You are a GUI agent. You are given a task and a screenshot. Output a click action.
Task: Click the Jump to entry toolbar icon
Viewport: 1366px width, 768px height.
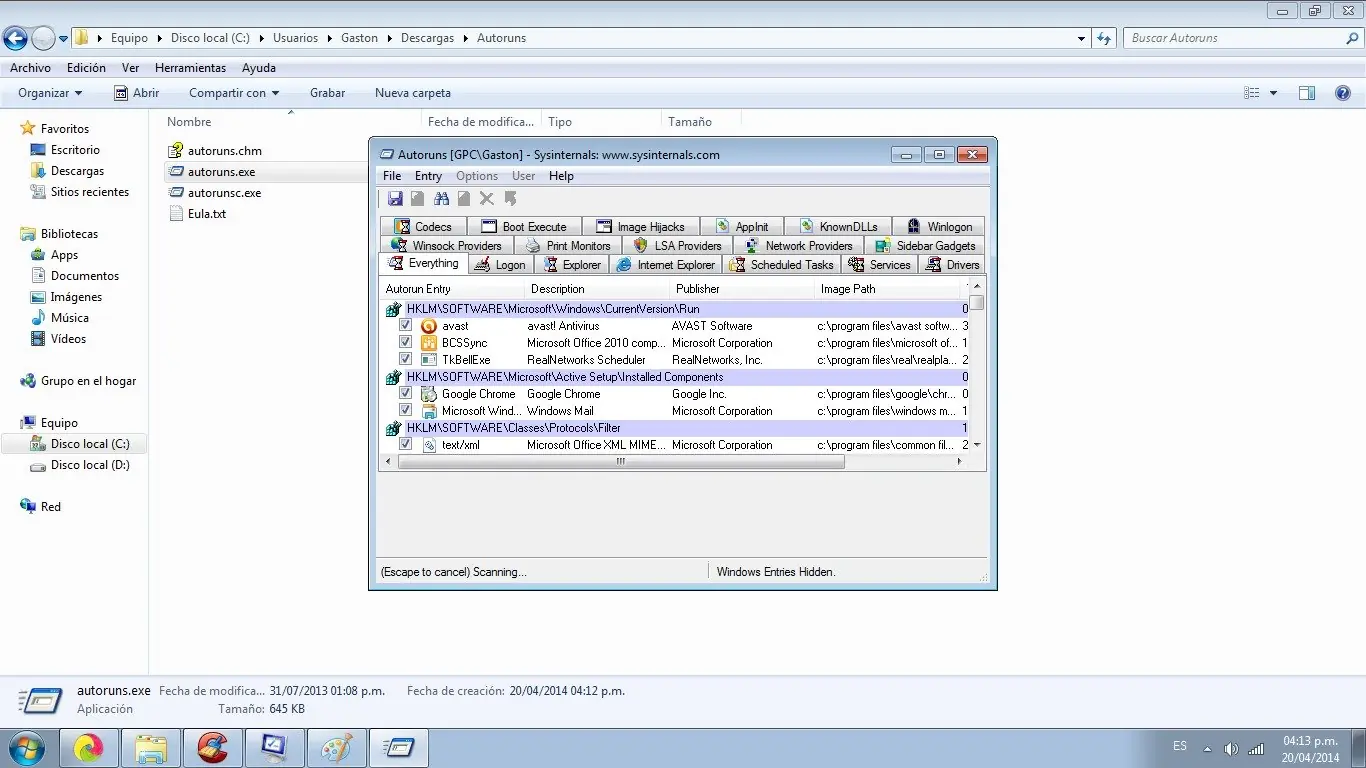pos(510,199)
